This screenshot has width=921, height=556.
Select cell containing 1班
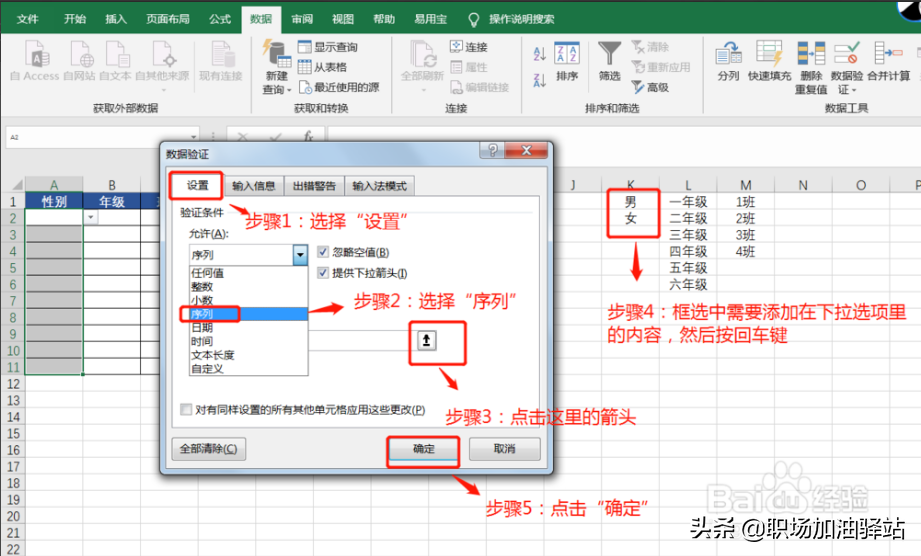click(745, 201)
